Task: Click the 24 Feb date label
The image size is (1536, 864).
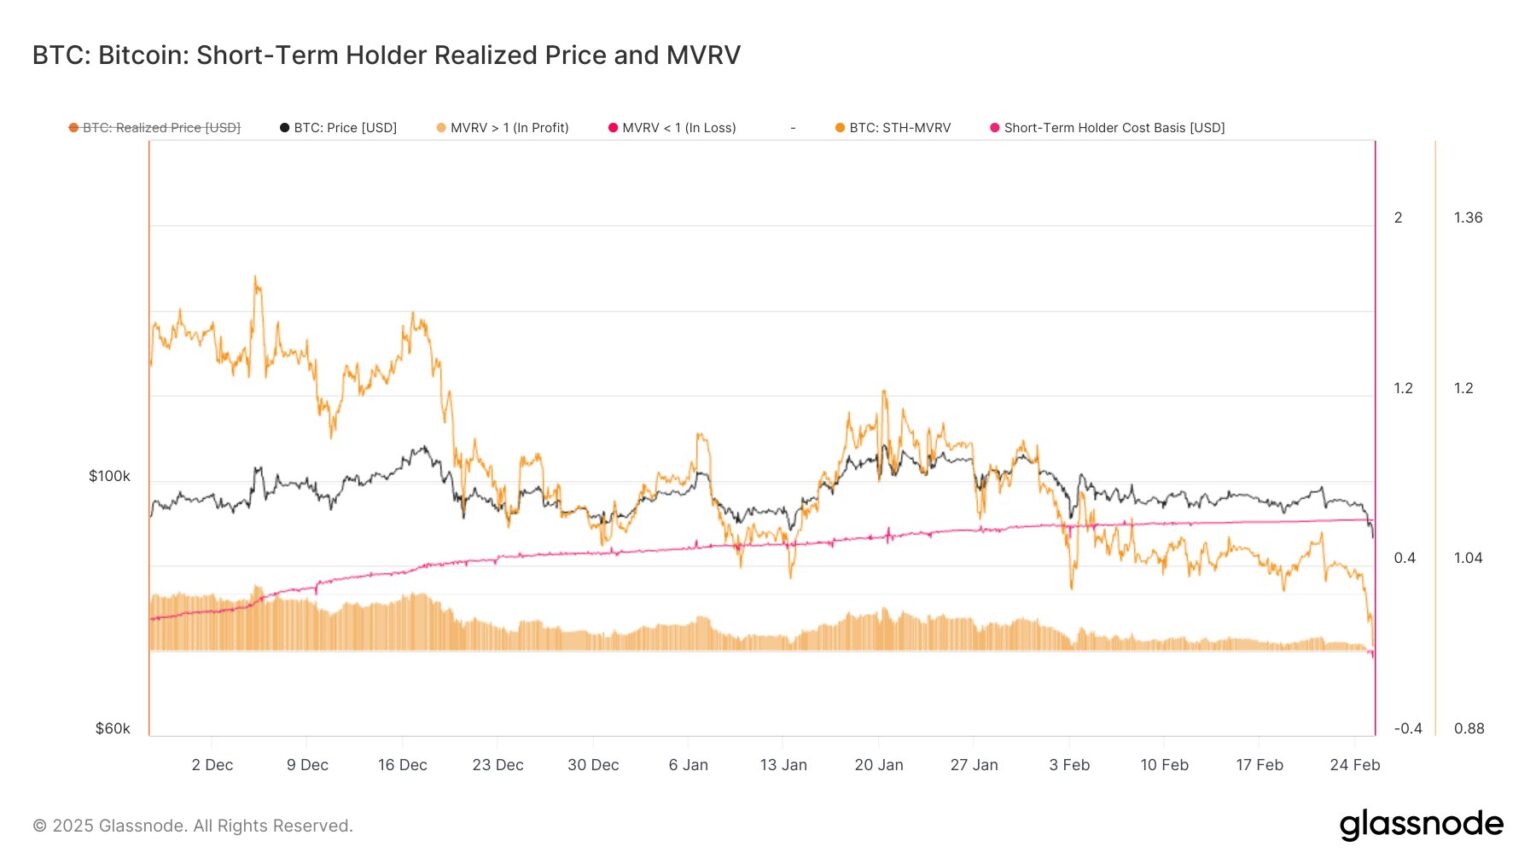Action: [x=1355, y=765]
